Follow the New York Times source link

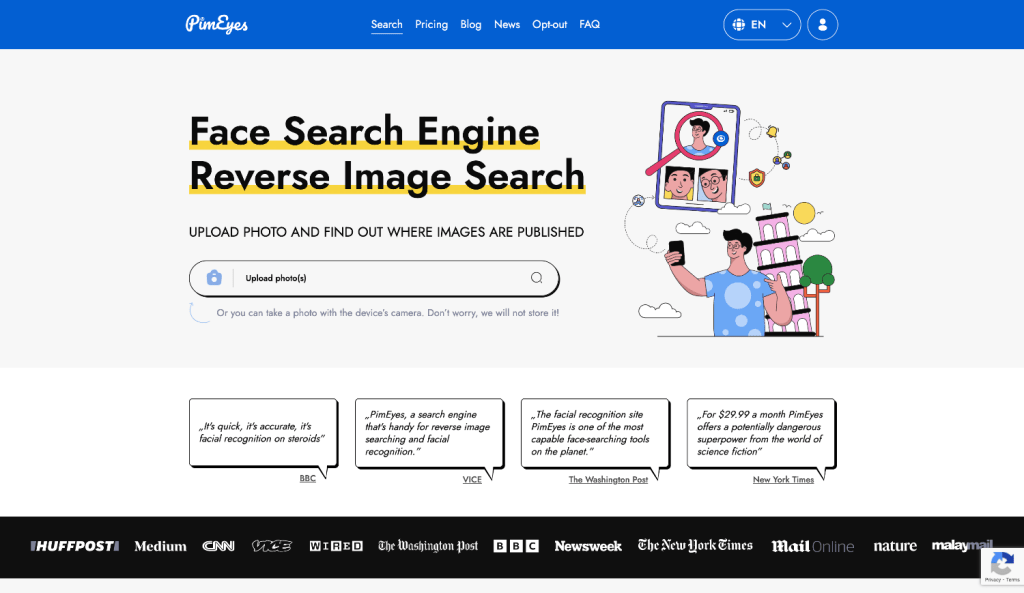[783, 479]
